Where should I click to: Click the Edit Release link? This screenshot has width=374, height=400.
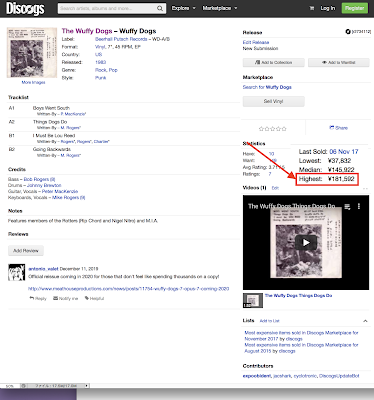pos(256,42)
